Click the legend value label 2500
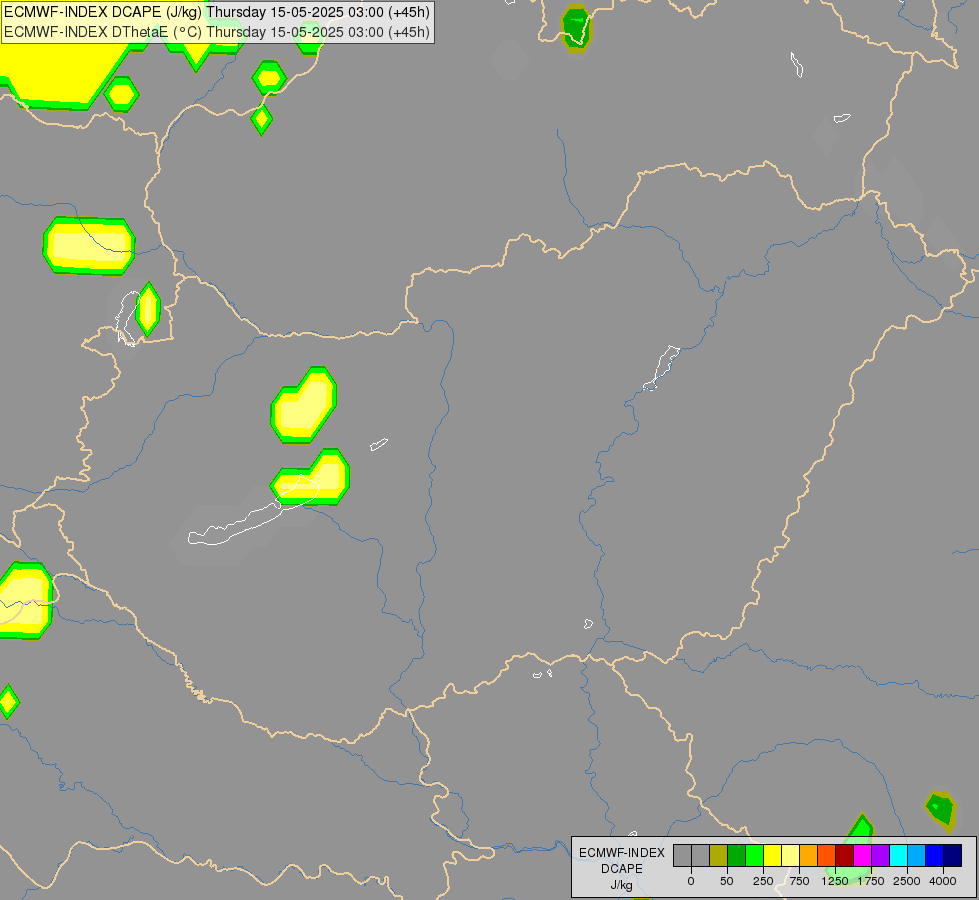 (x=907, y=881)
